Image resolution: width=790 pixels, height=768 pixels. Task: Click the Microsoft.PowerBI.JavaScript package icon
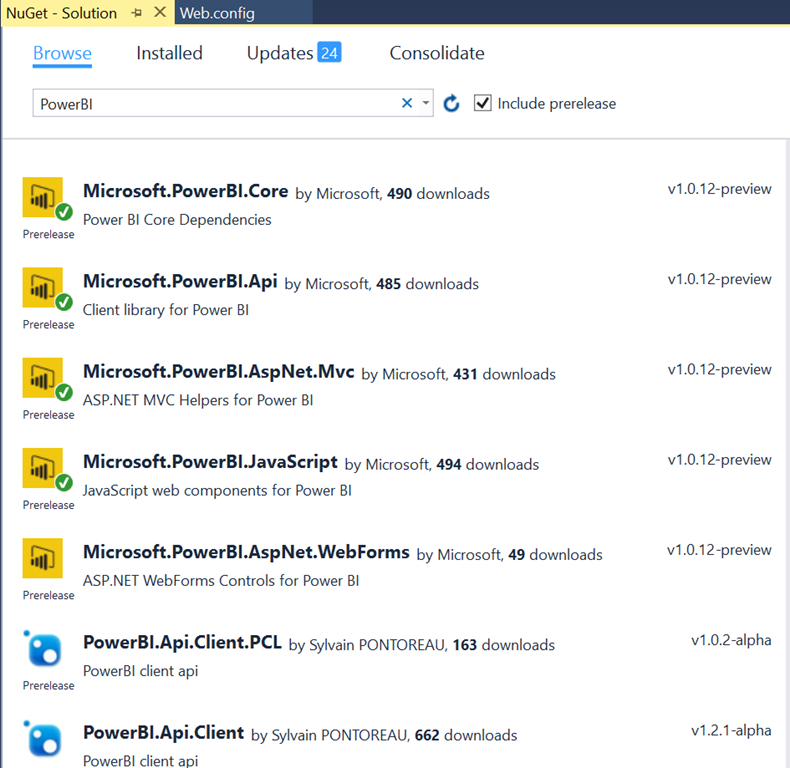(43, 468)
